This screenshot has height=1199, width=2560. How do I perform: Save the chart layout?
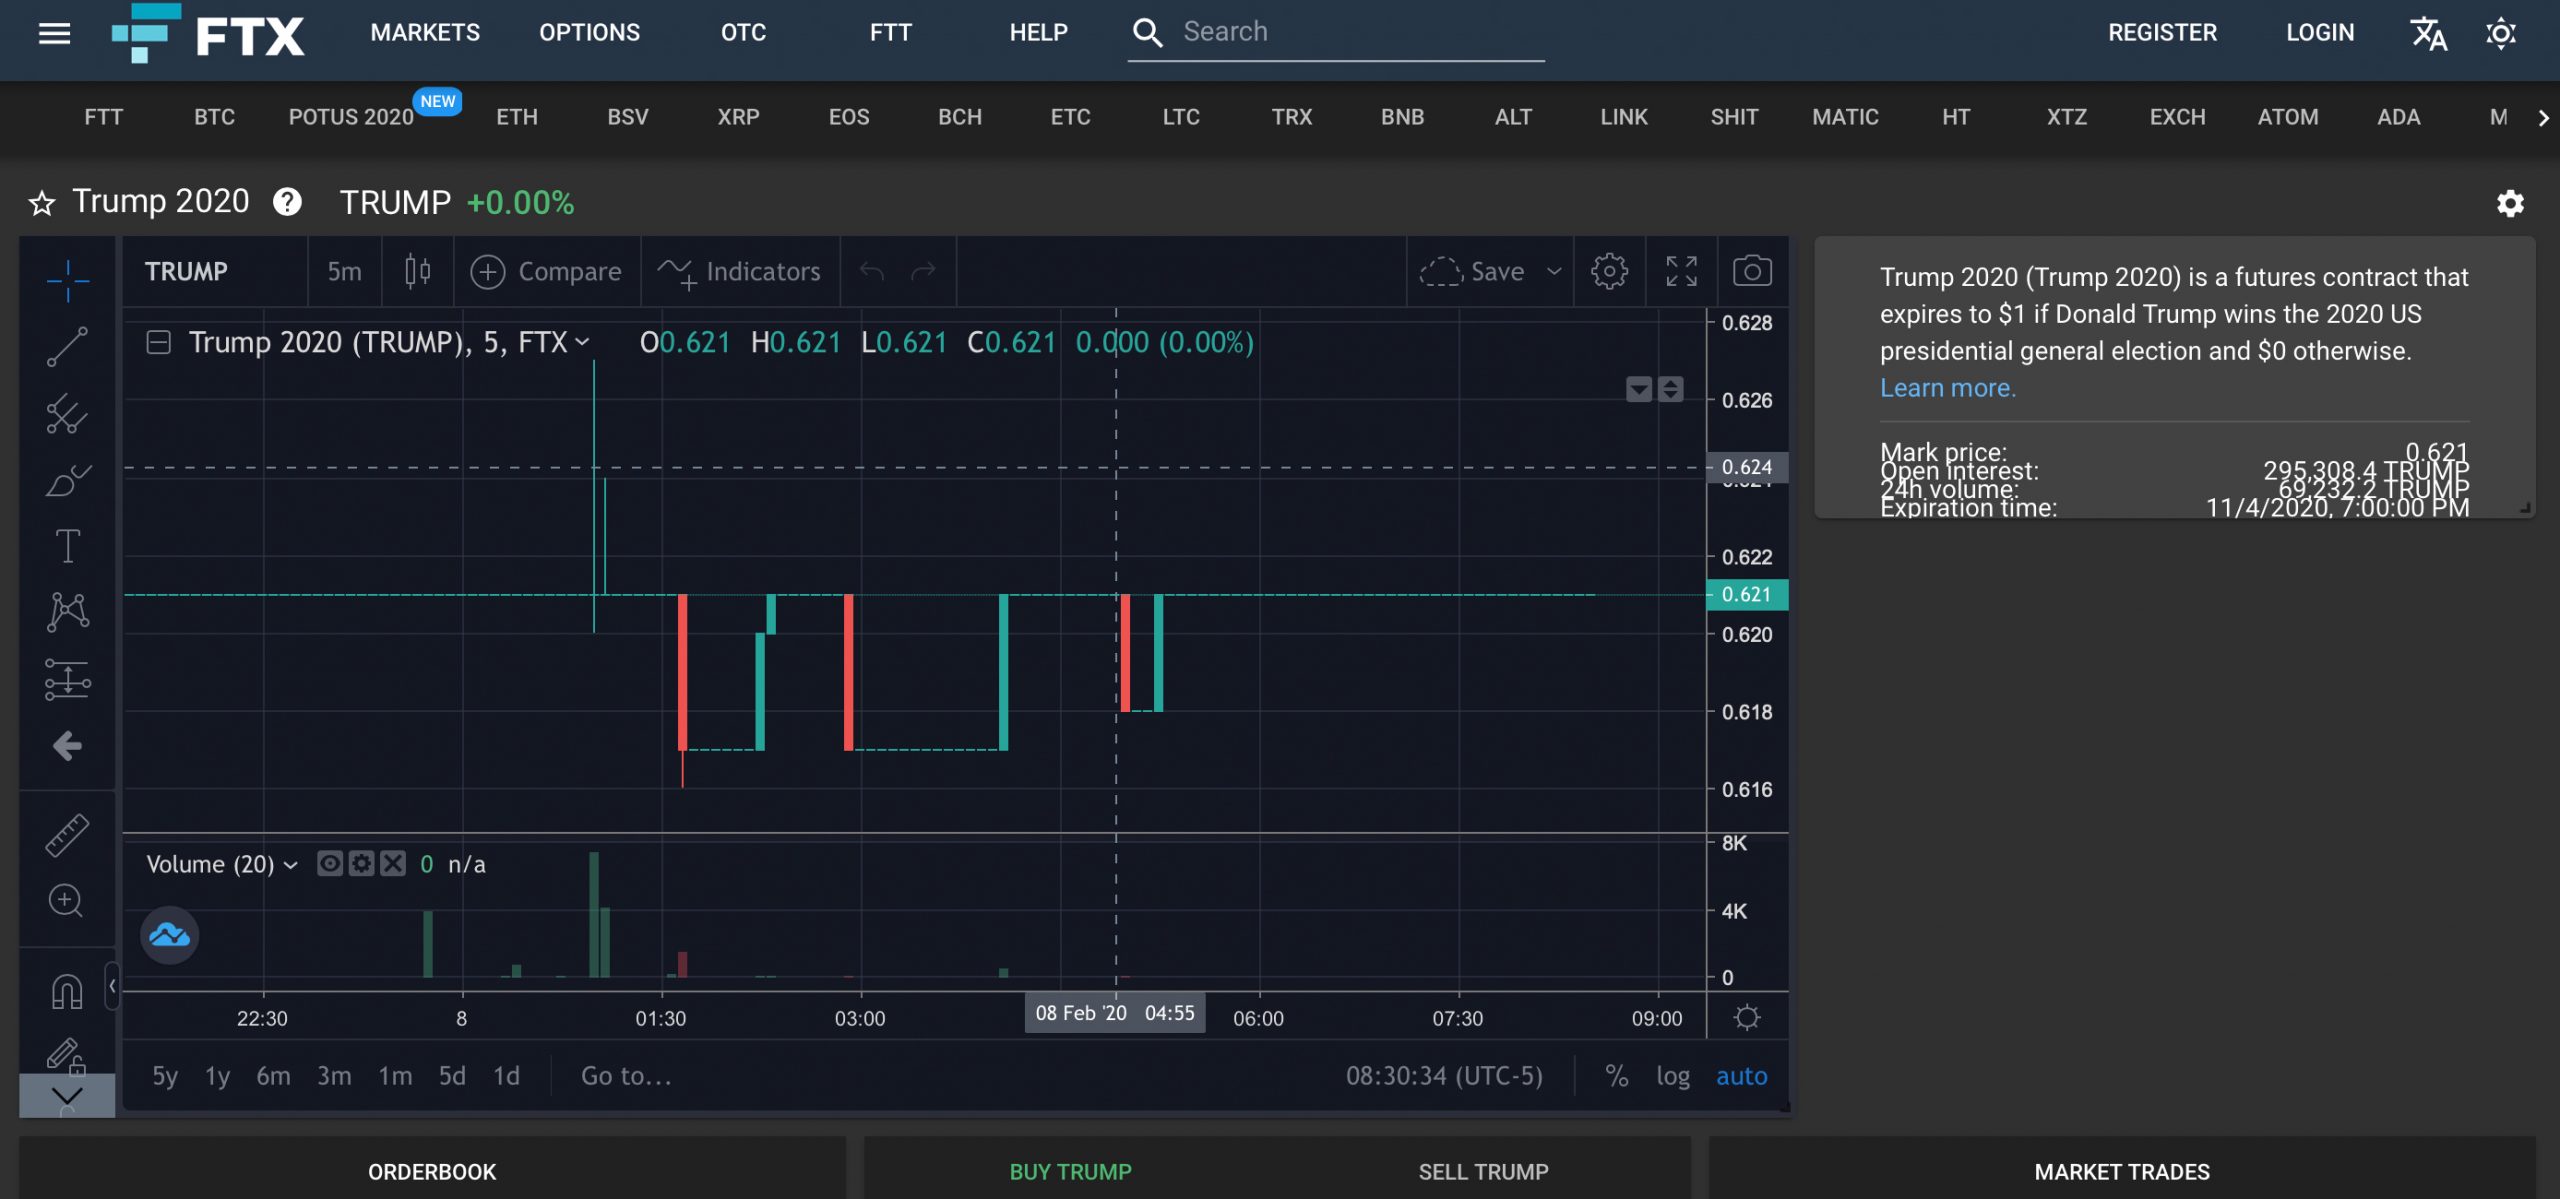coord(1472,271)
